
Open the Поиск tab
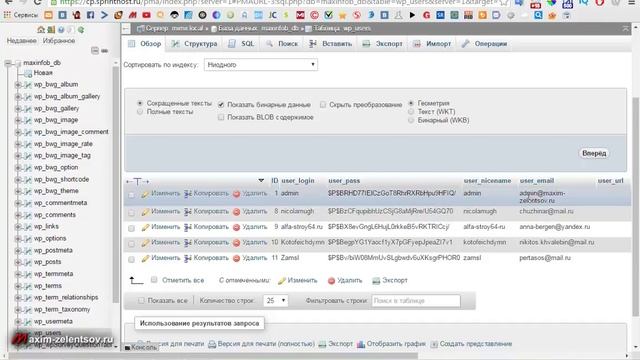click(282, 44)
